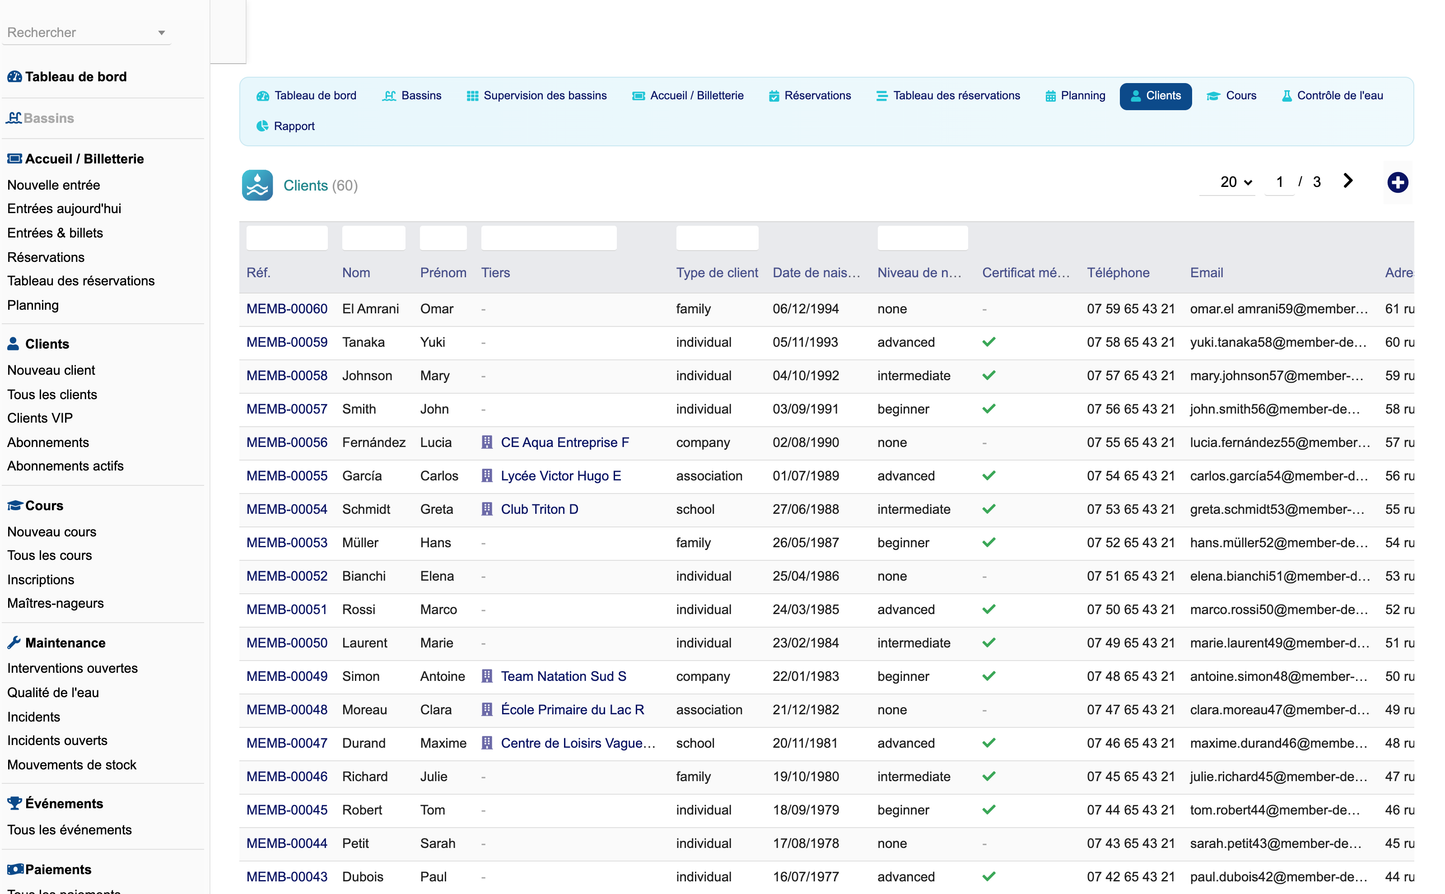The width and height of the screenshot is (1445, 894).
Task: Click green certificate check in MEMB-00059 row
Action: coord(989,342)
